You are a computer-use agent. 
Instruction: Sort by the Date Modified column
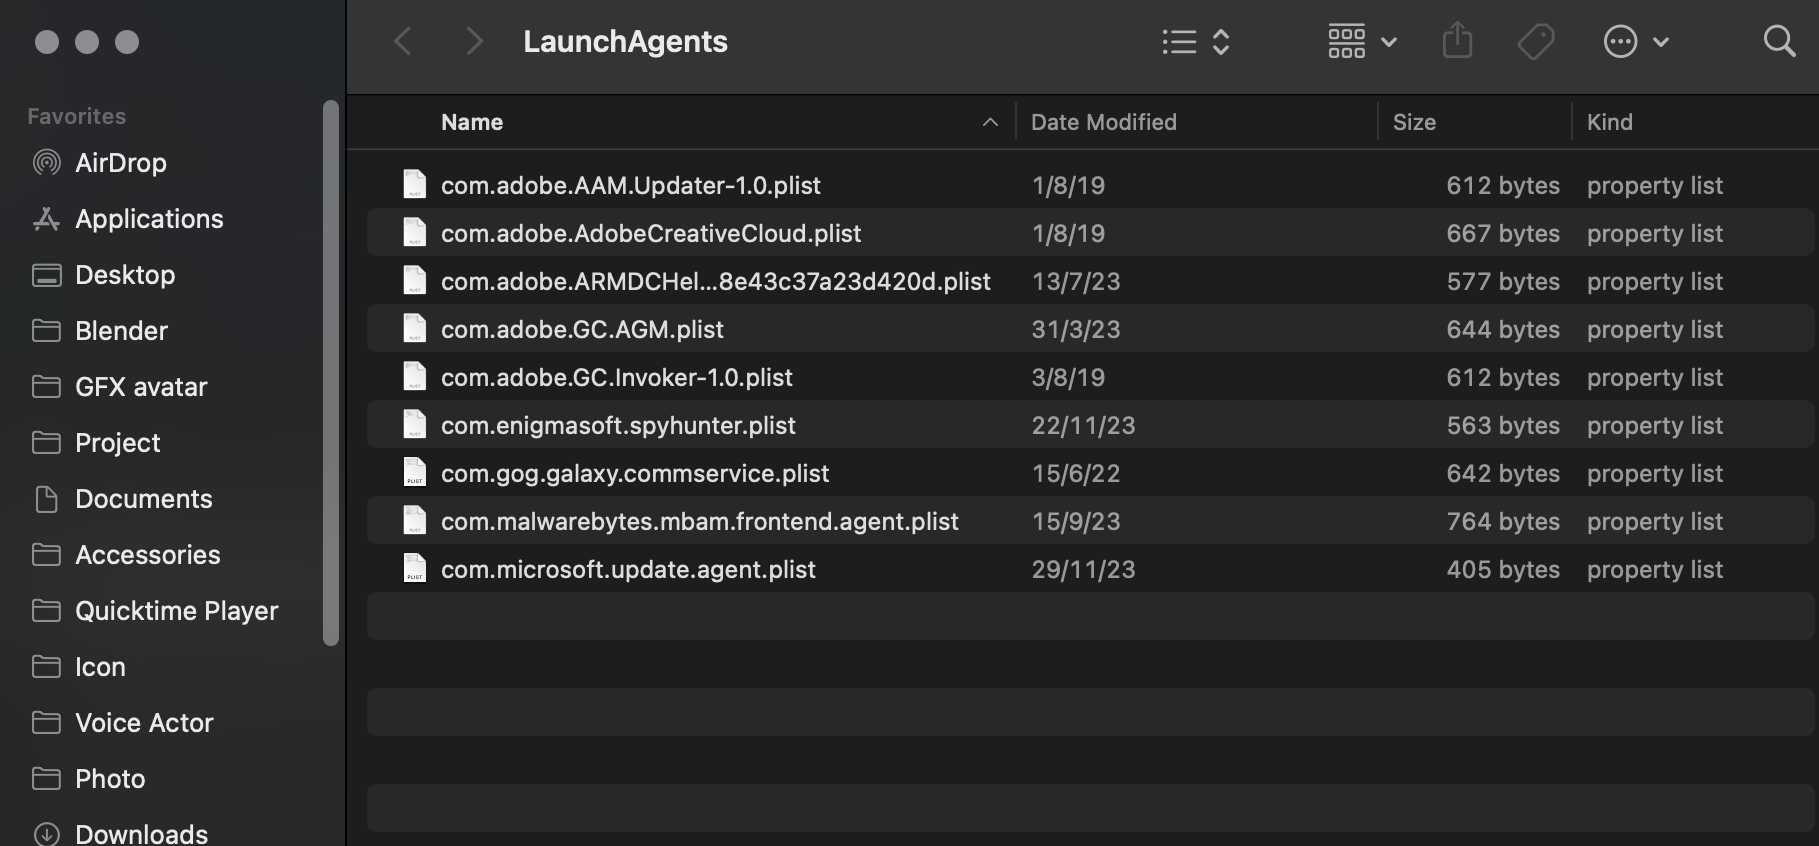1103,122
